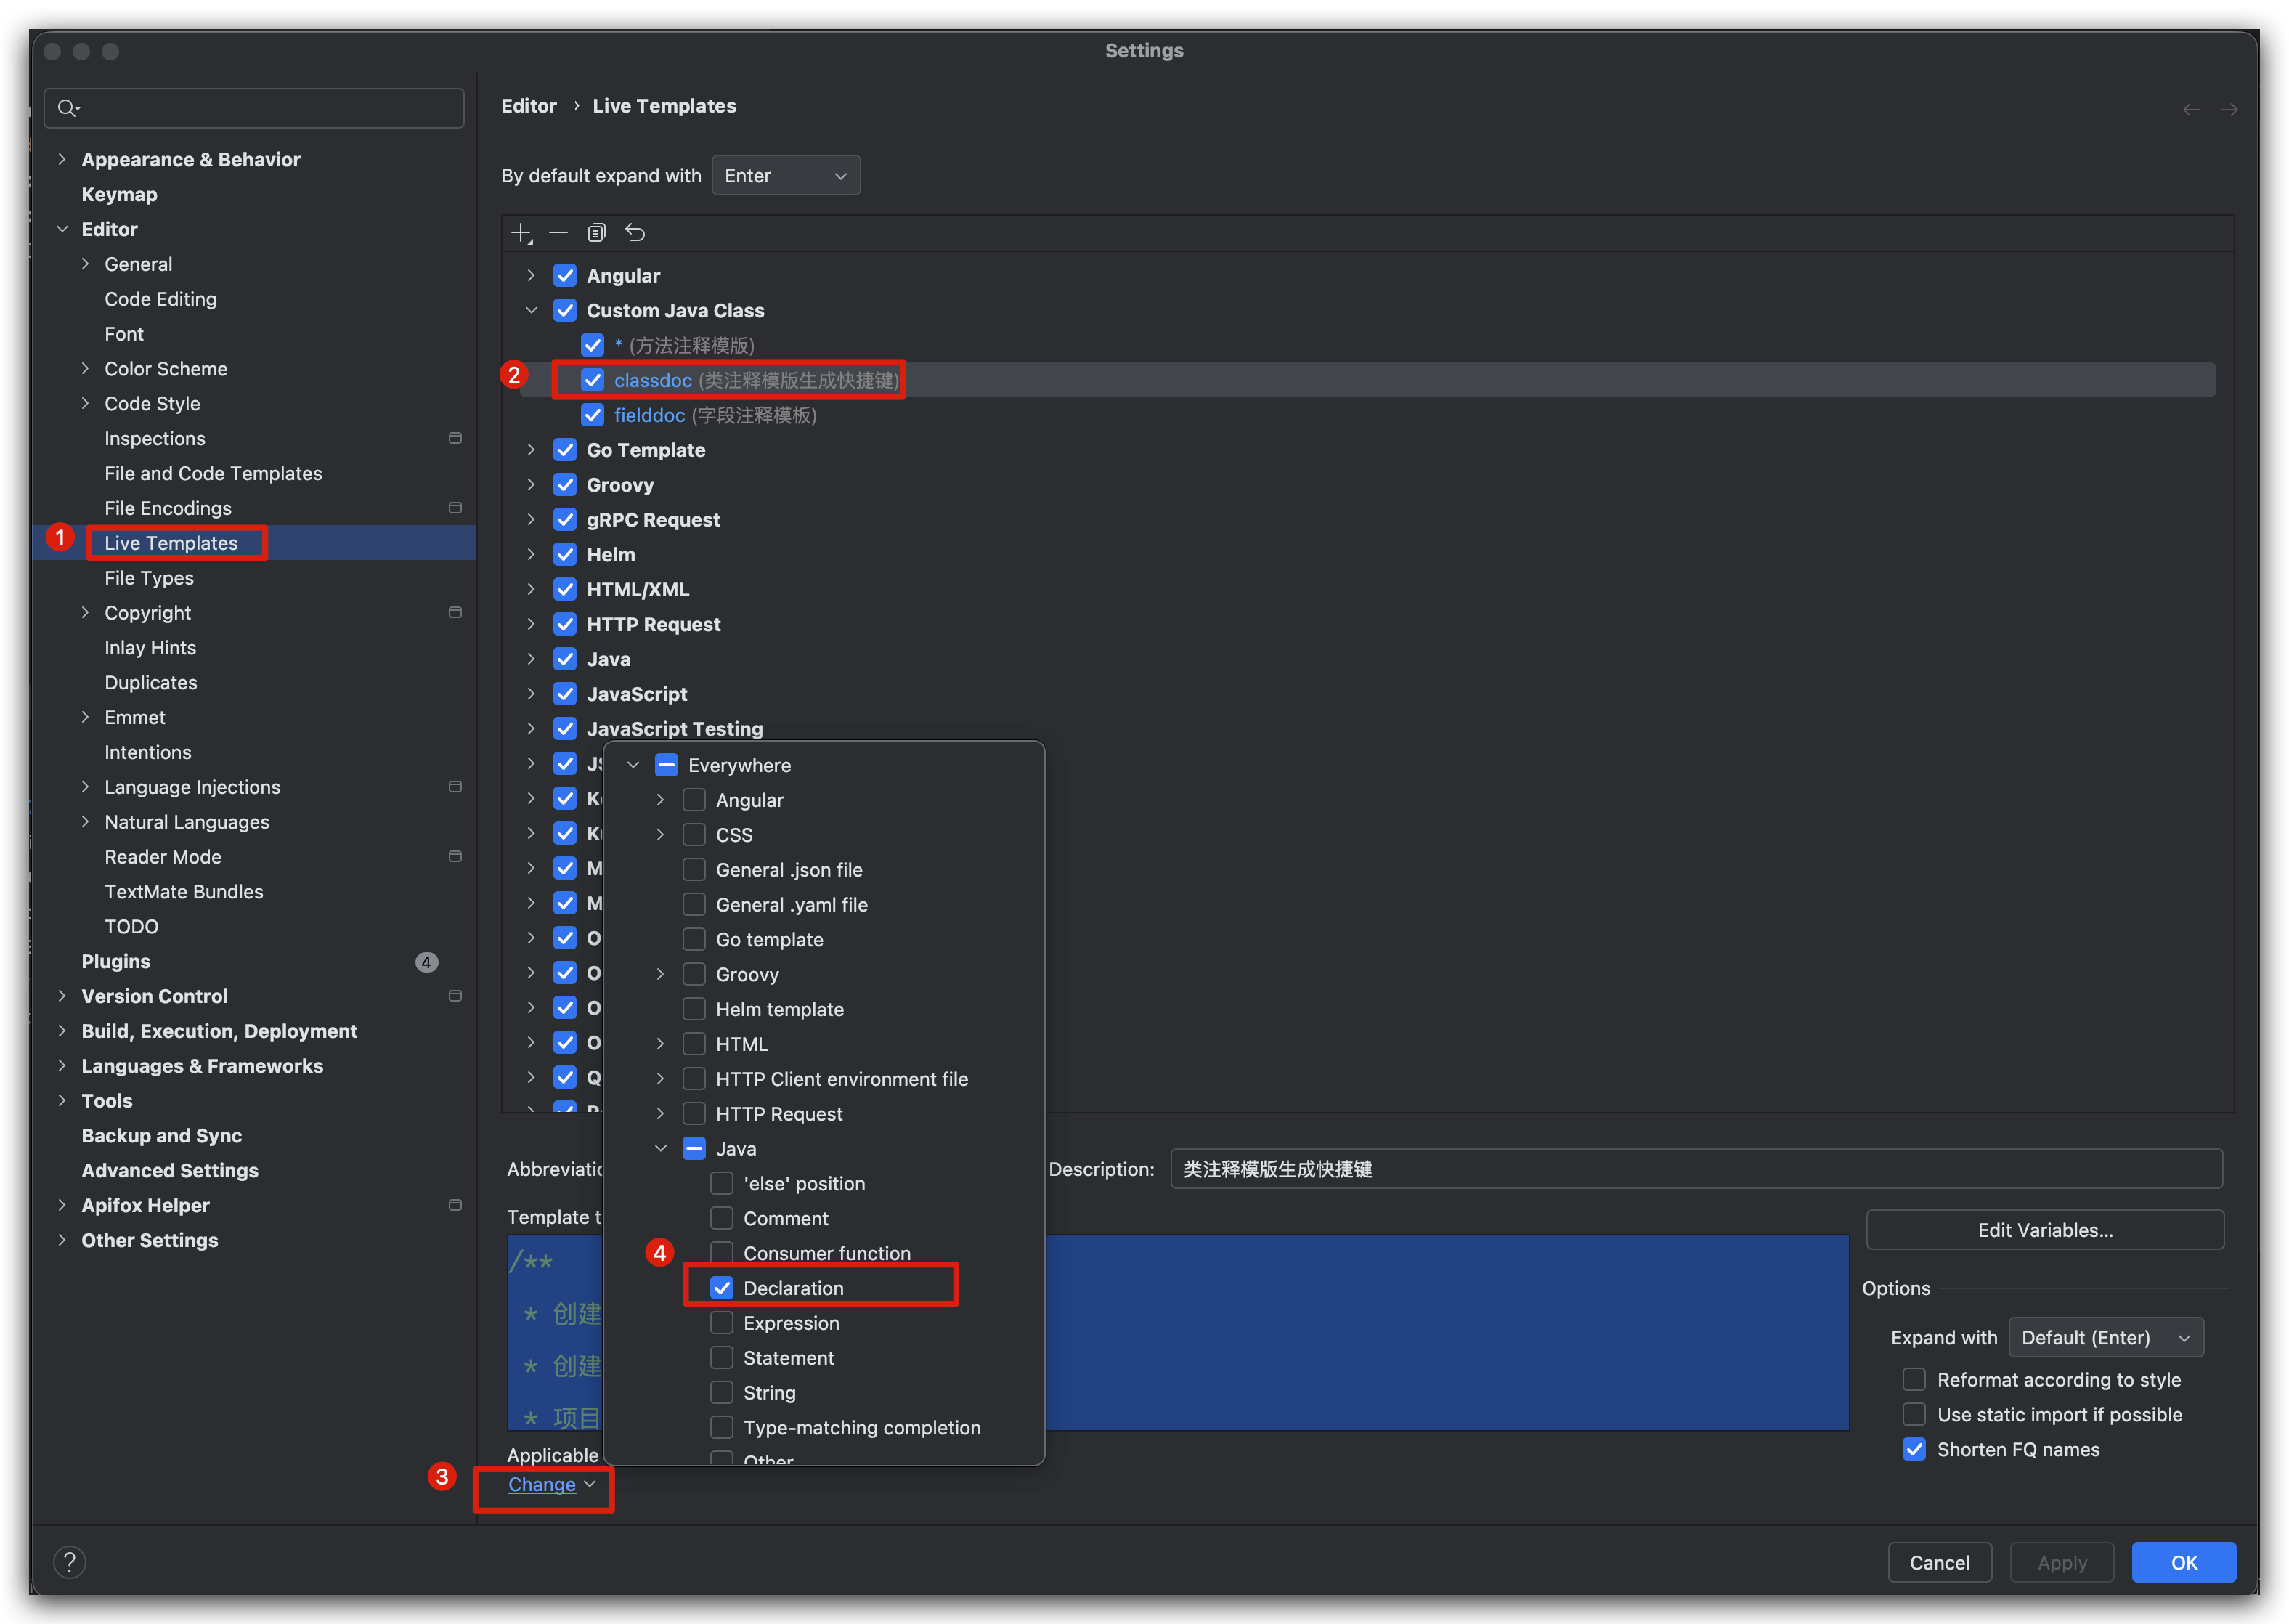Expand the Go Template group
Viewport: 2289px width, 1624px height.
pyautogui.click(x=531, y=450)
